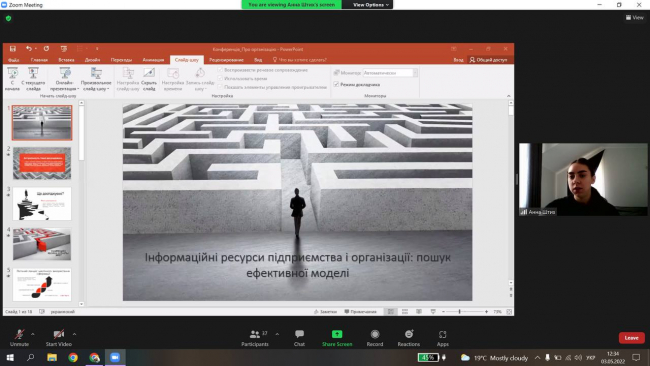Viewport: 650px width, 366px height.
Task: Click the green Share Screen icon
Action: pyautogui.click(x=337, y=334)
